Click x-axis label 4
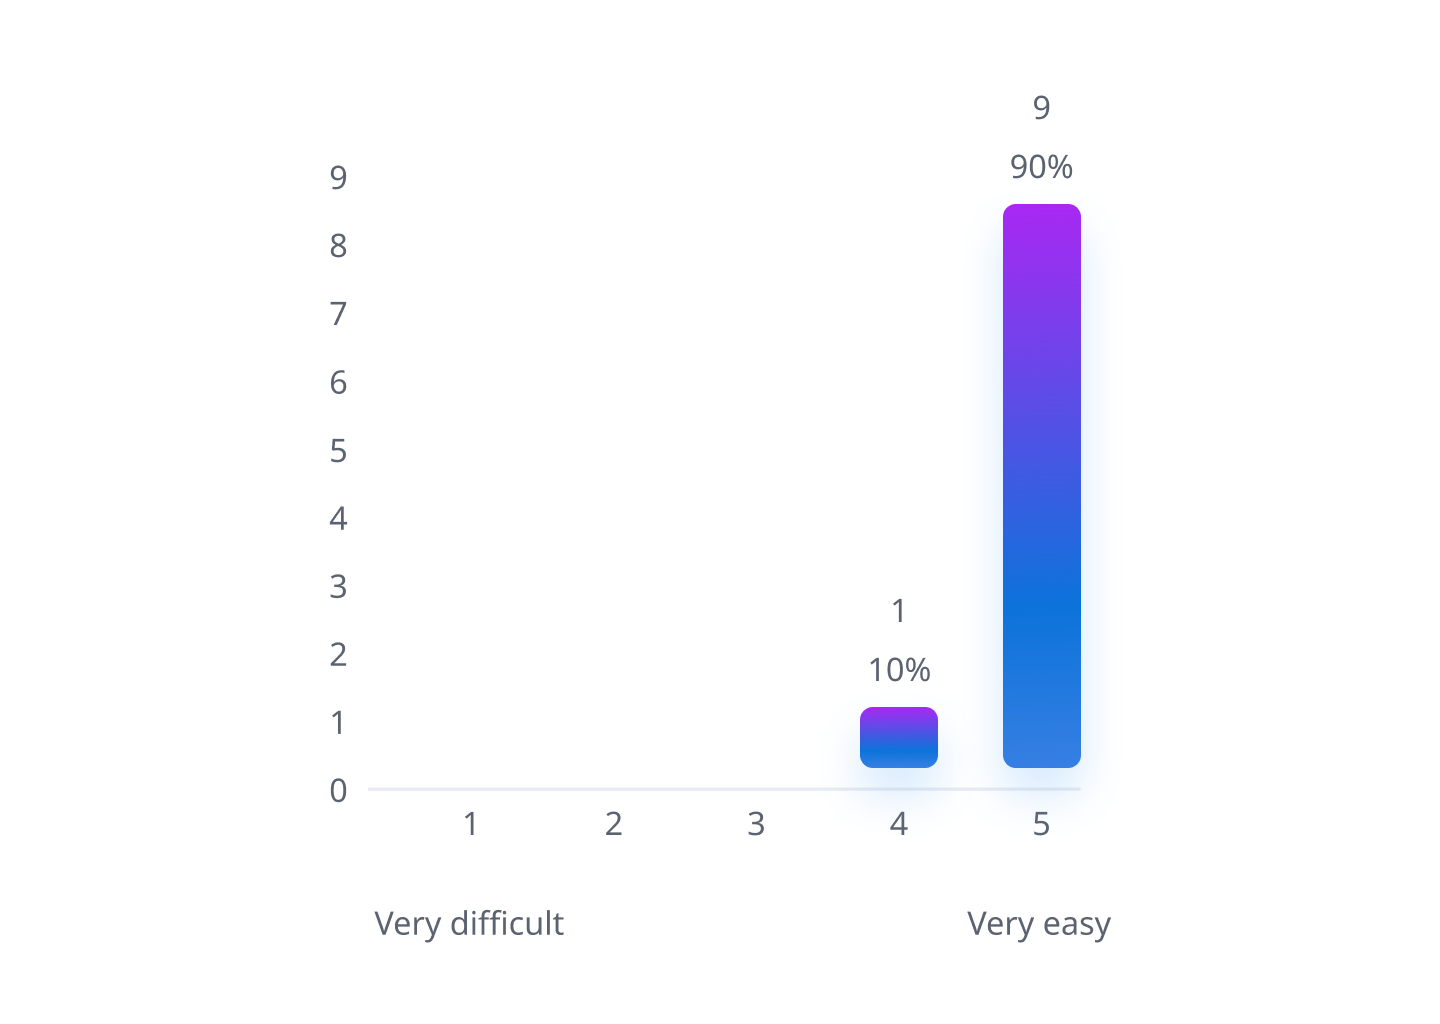This screenshot has width=1440, height=1024. point(899,824)
